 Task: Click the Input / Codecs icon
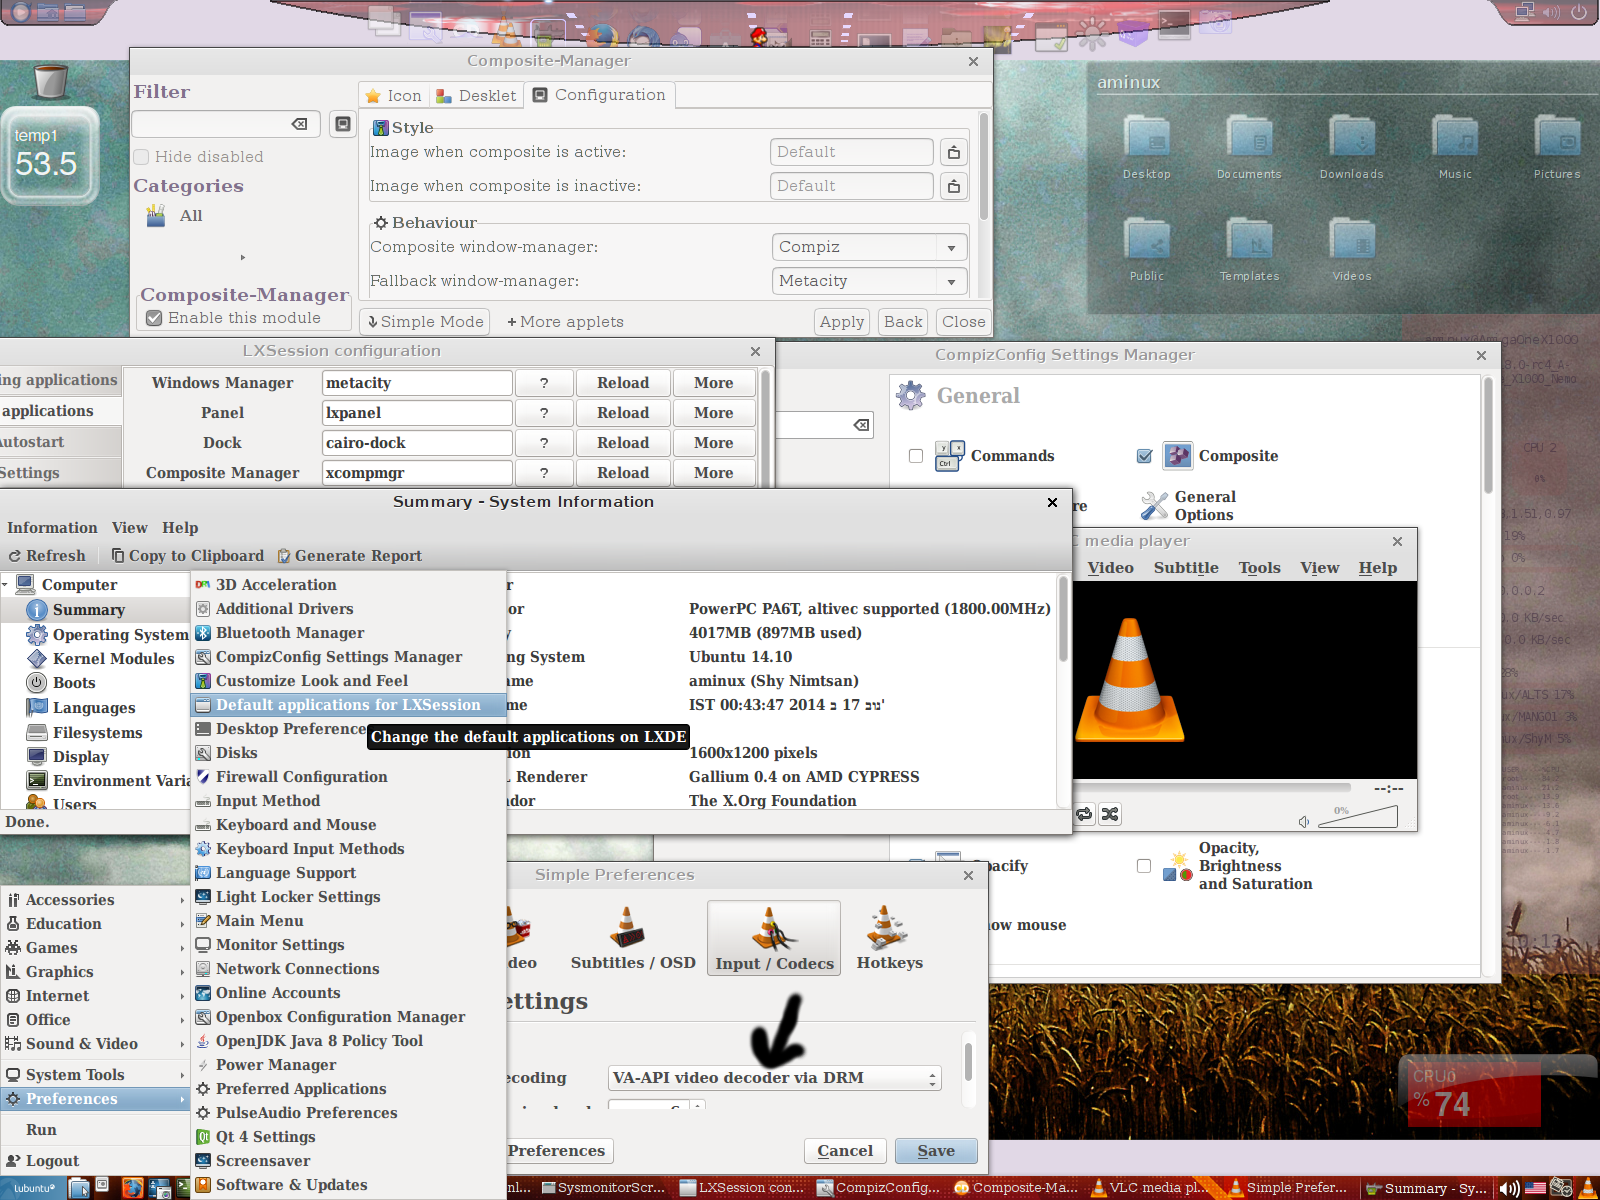773,929
